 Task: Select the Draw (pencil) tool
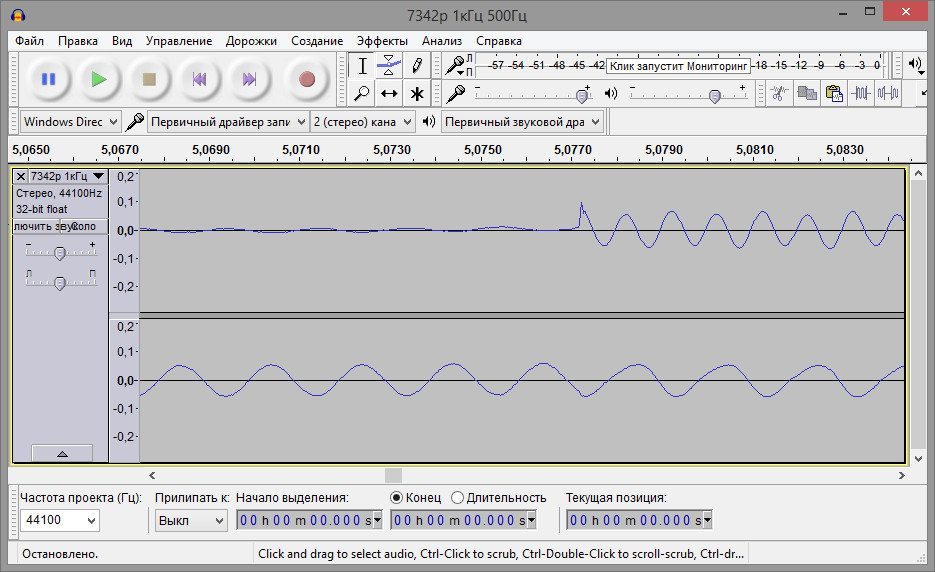click(x=416, y=66)
